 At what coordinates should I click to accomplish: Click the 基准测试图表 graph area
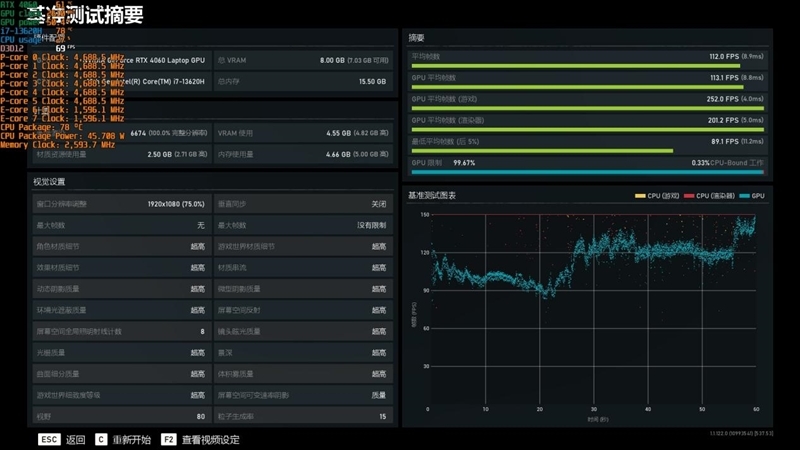pyautogui.click(x=592, y=309)
